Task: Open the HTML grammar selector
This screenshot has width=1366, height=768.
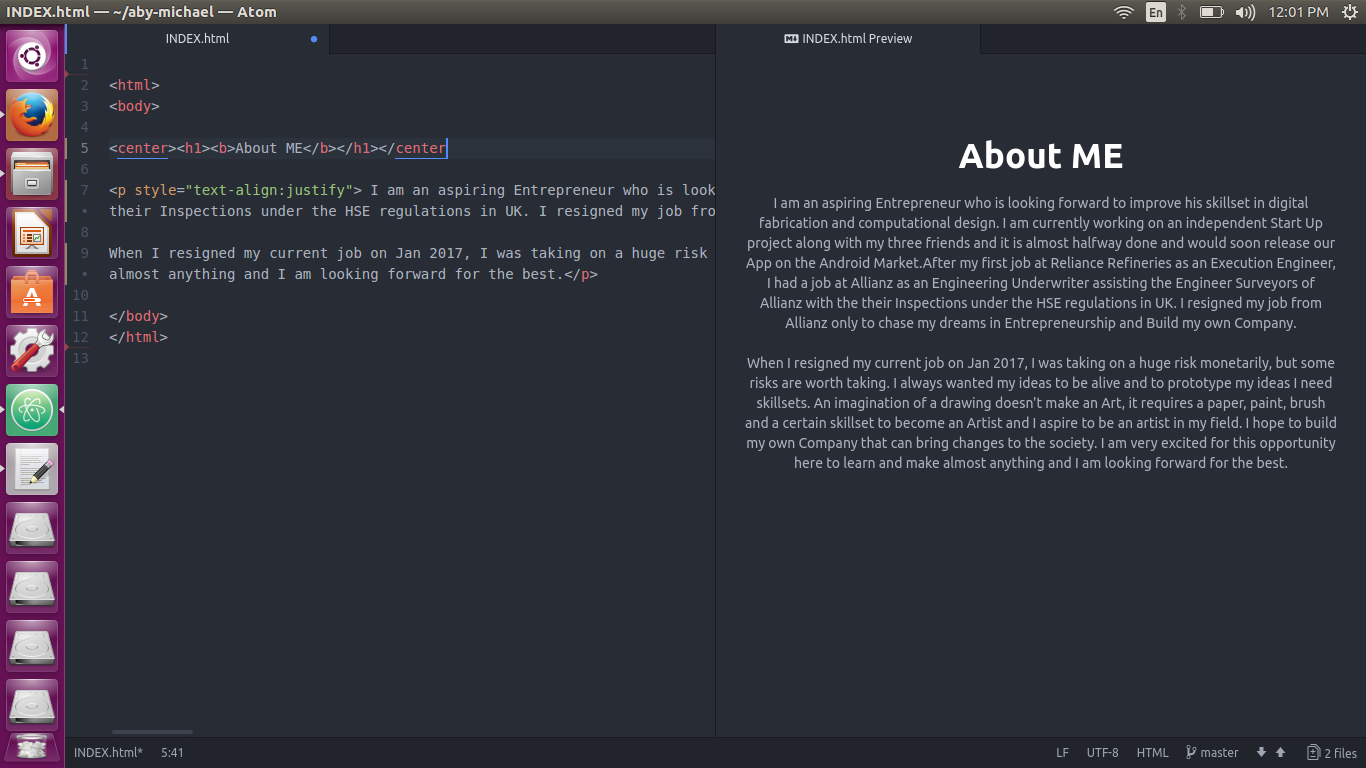Action: click(1152, 753)
